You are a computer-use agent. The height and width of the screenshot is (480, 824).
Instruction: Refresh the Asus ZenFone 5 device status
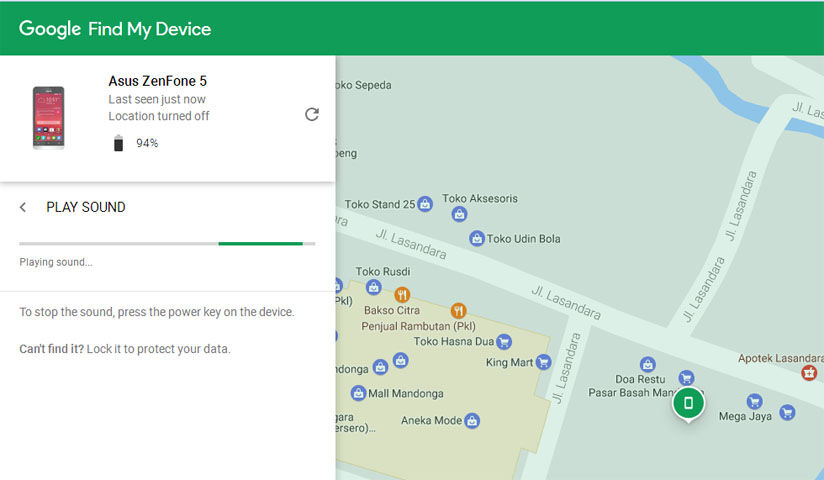point(312,114)
